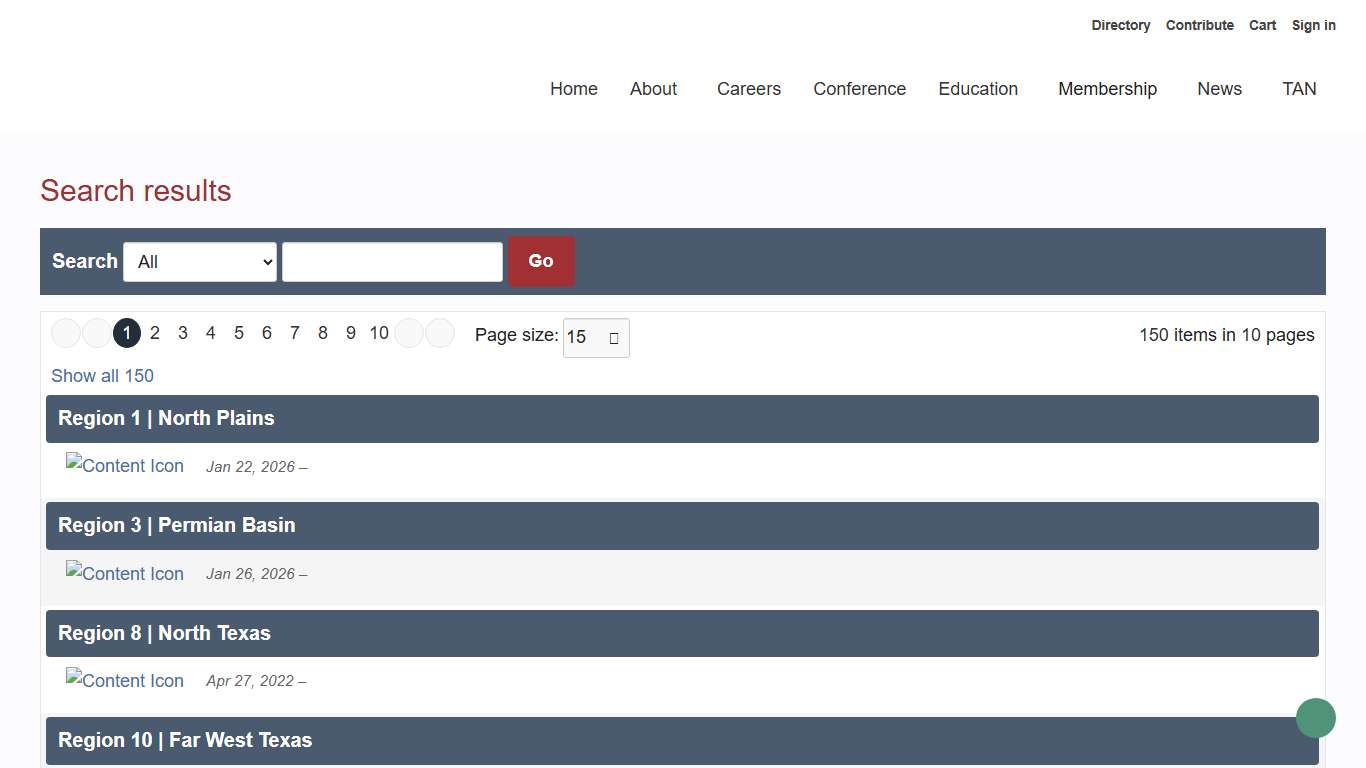The image size is (1366, 768).
Task: Go to the first page using leftmost pager button
Action: [66, 333]
